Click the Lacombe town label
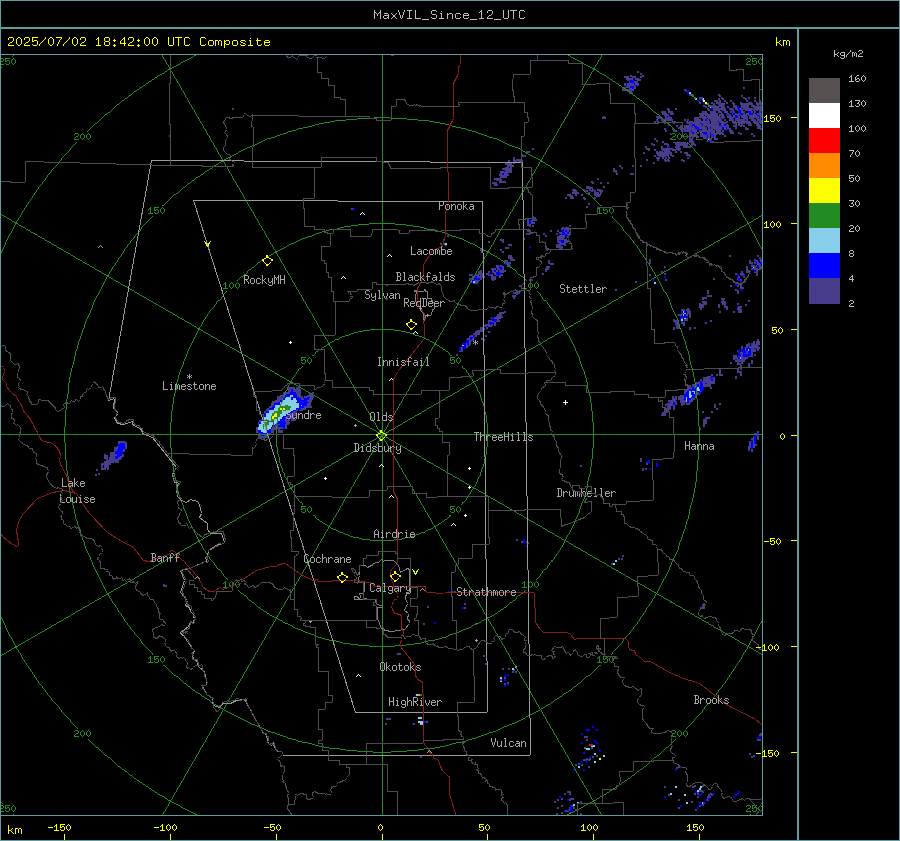Screen dimensions: 900x841 click(x=431, y=251)
